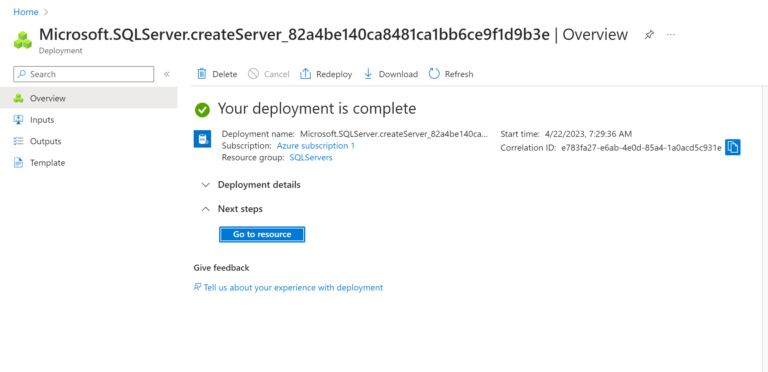Click the green checkmark success icon
This screenshot has height=372, width=768.
(202, 110)
